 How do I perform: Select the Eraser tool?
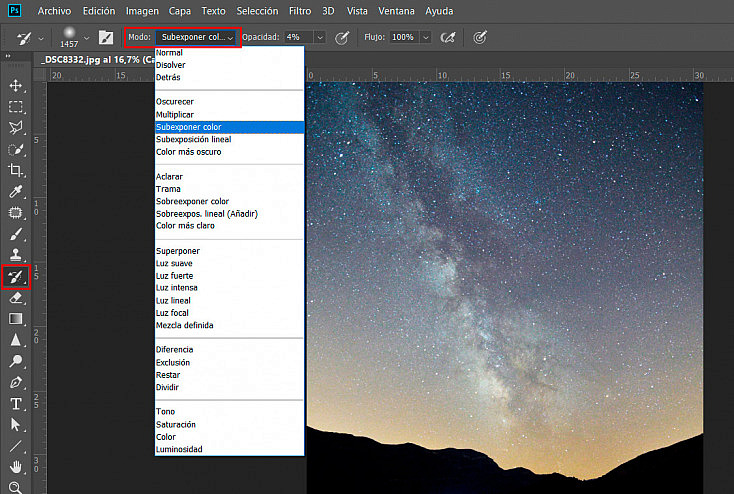(x=15, y=298)
